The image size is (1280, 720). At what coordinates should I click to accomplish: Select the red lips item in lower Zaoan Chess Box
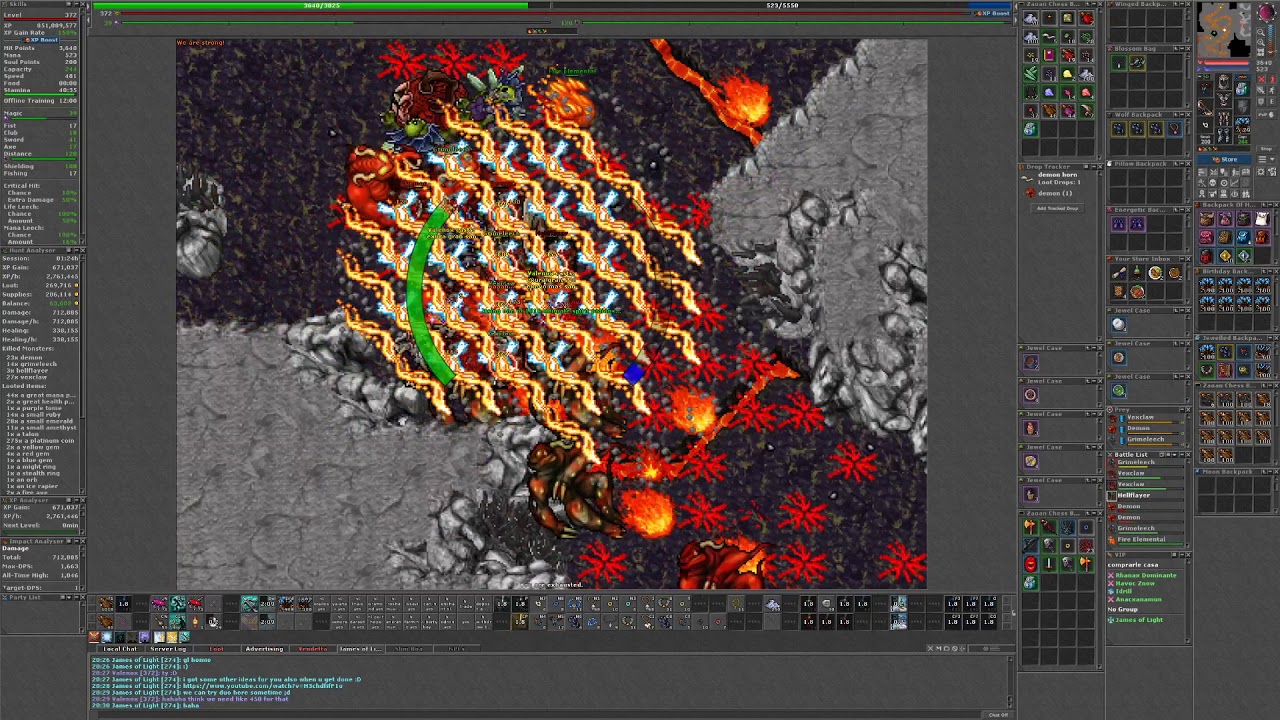pyautogui.click(x=1031, y=564)
